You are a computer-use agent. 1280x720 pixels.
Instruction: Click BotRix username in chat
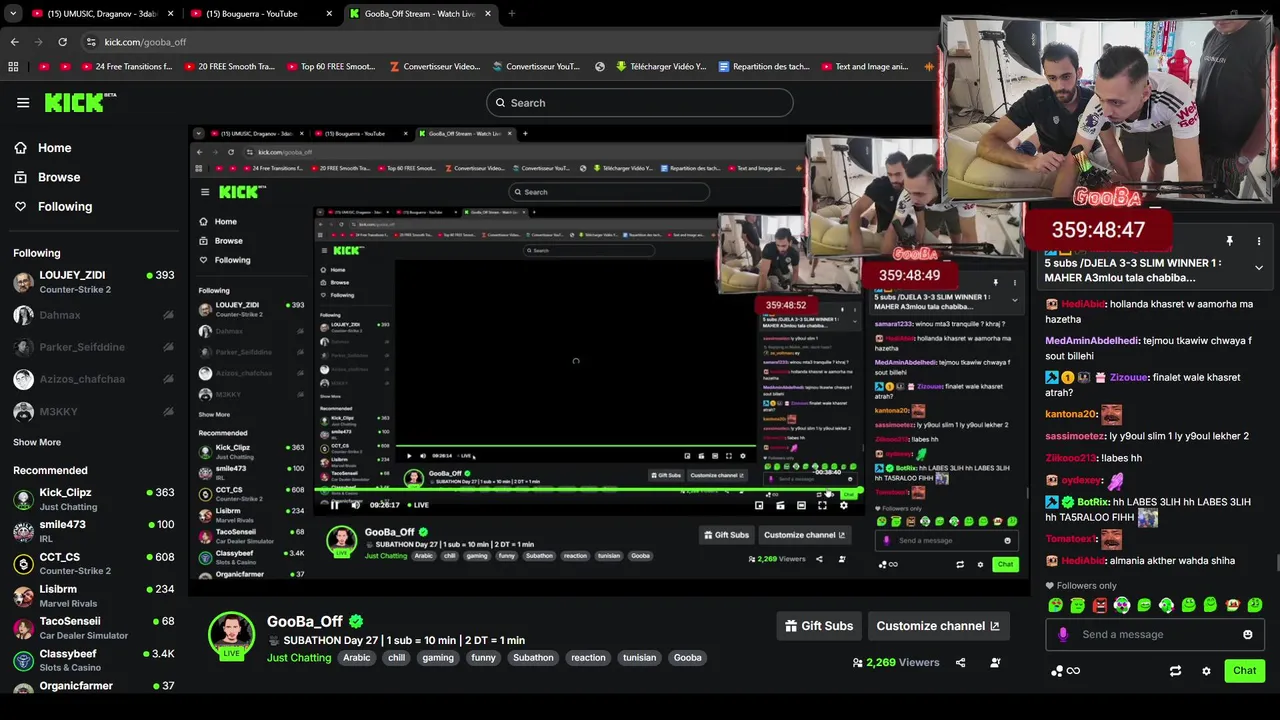pos(1093,502)
